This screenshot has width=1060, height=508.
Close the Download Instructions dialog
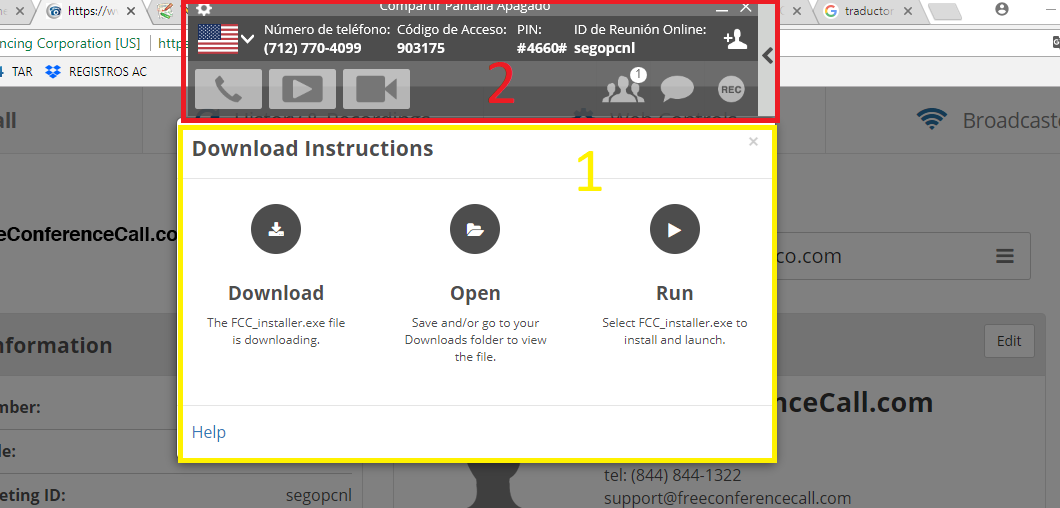[x=753, y=142]
